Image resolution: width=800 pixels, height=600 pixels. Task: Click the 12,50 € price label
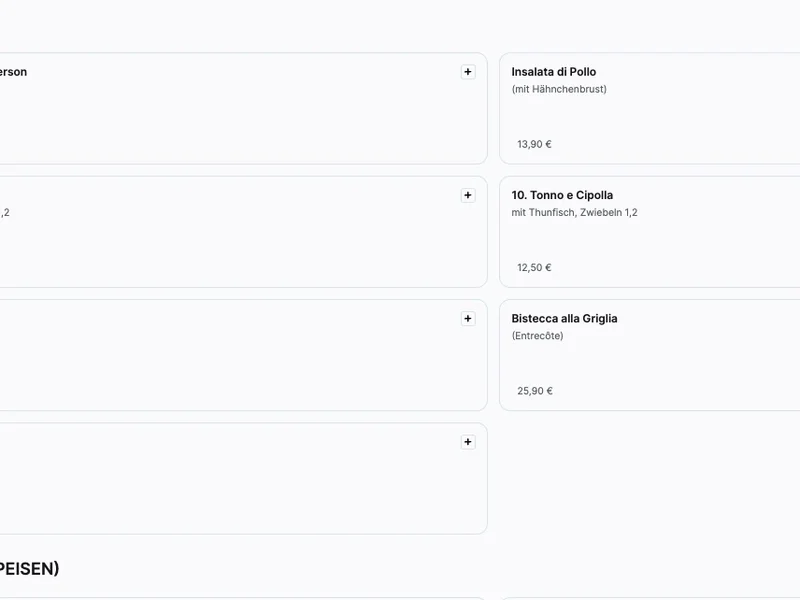534,268
